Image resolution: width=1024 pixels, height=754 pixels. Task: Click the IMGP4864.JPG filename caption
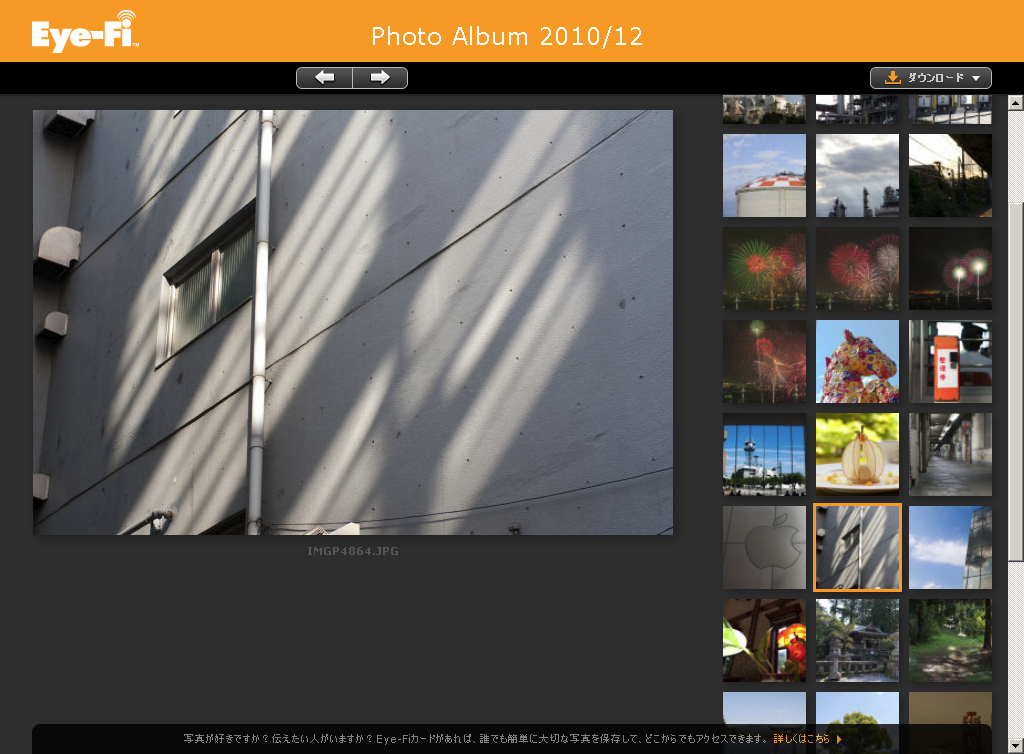353,551
